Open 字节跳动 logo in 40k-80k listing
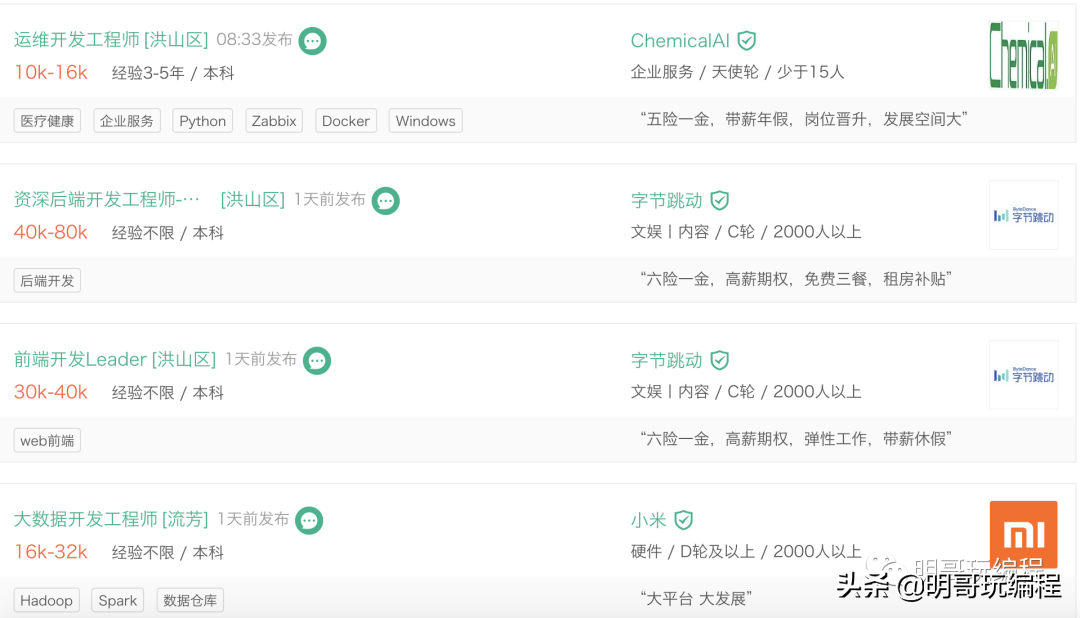This screenshot has width=1080, height=618. coord(1024,215)
